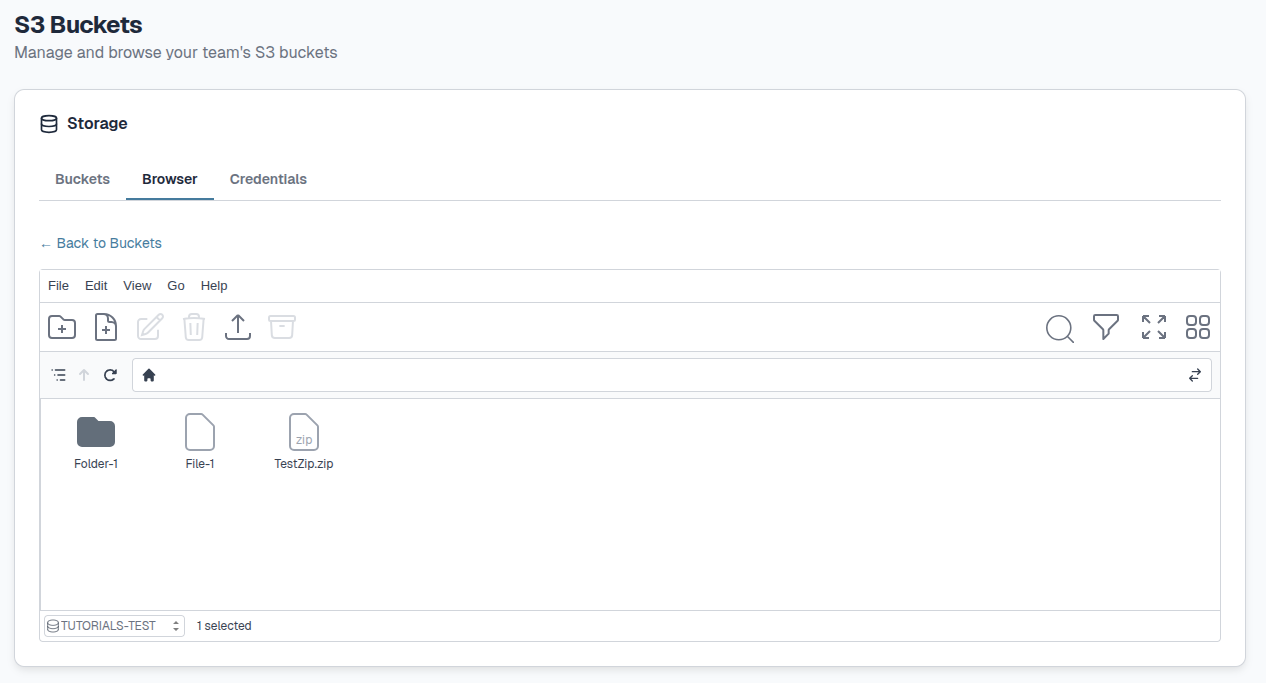
Task: Click the Upload files icon
Action: click(238, 327)
